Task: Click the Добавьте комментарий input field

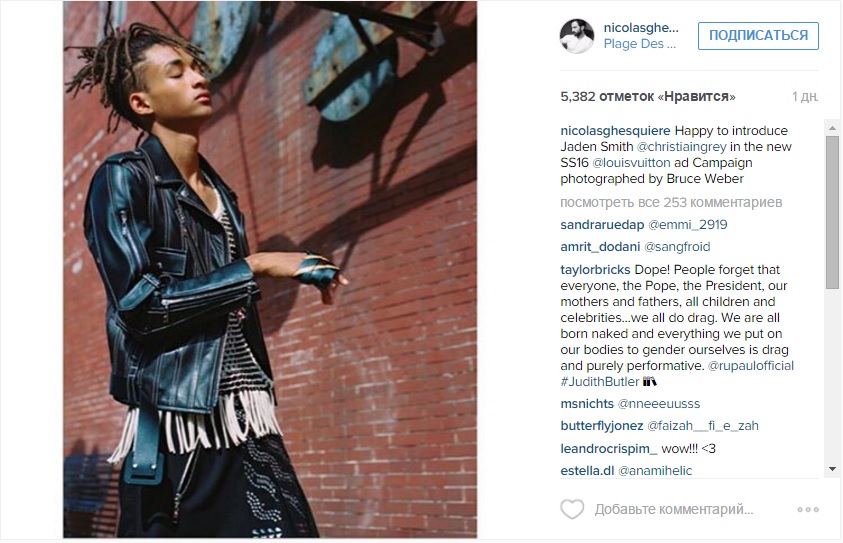Action: click(674, 509)
